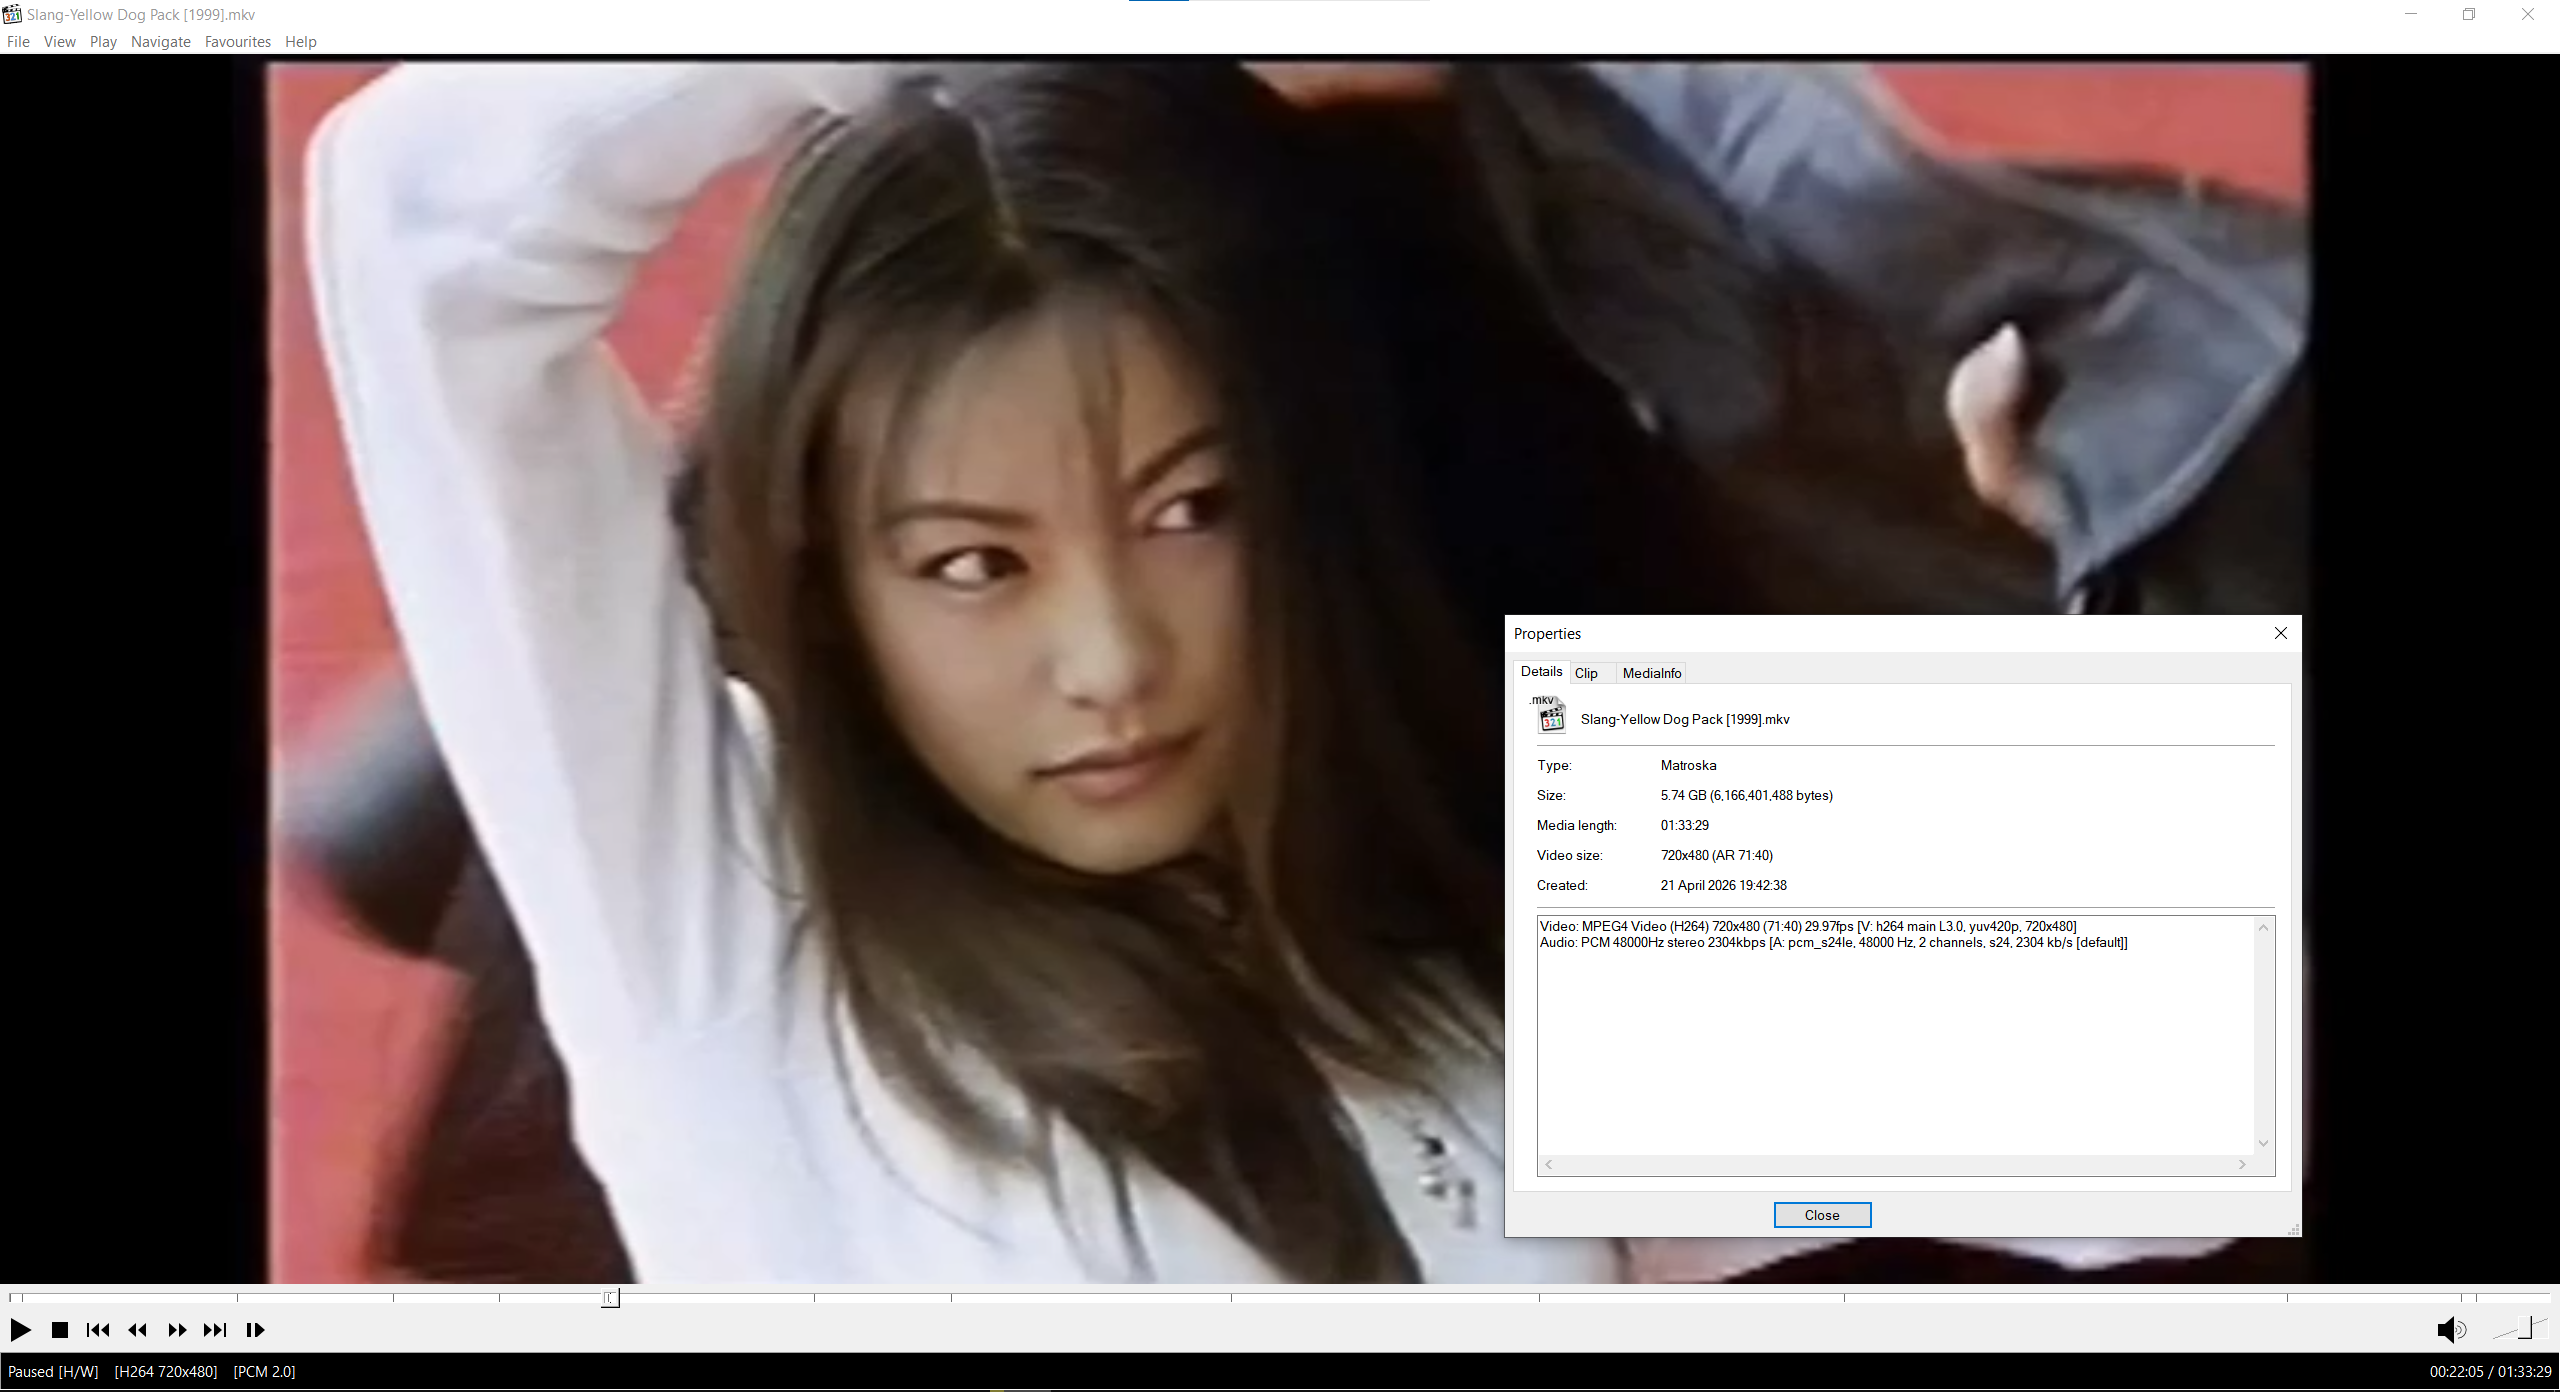Skip to the previous chapter
The width and height of the screenshot is (2560, 1392).
coord(98,1330)
